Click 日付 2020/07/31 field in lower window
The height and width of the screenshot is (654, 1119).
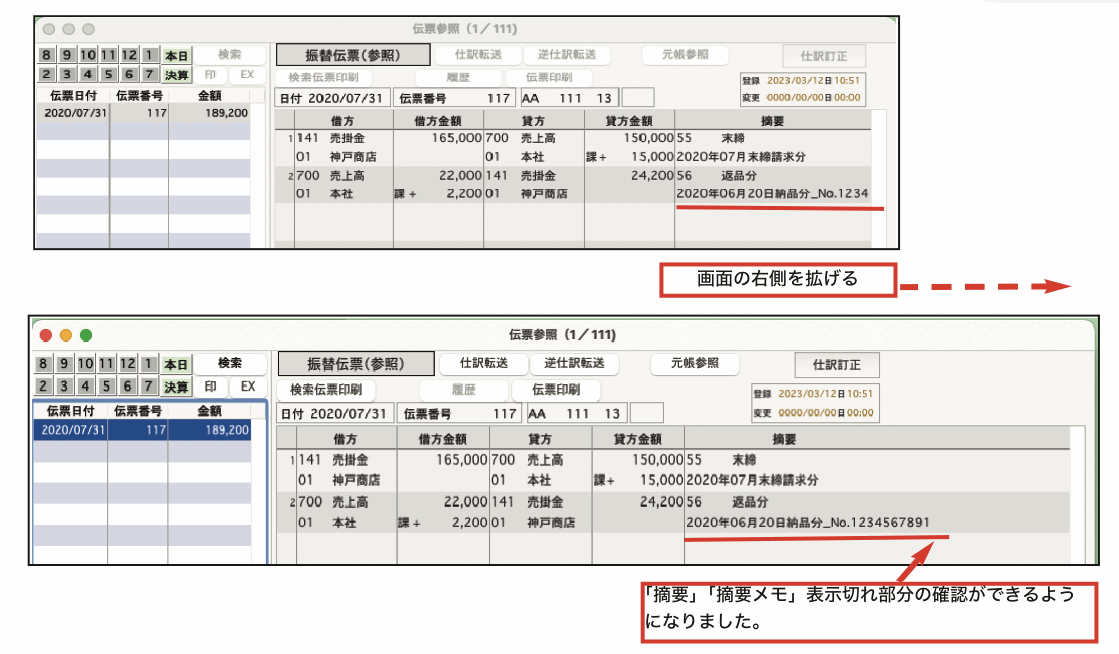[x=334, y=414]
